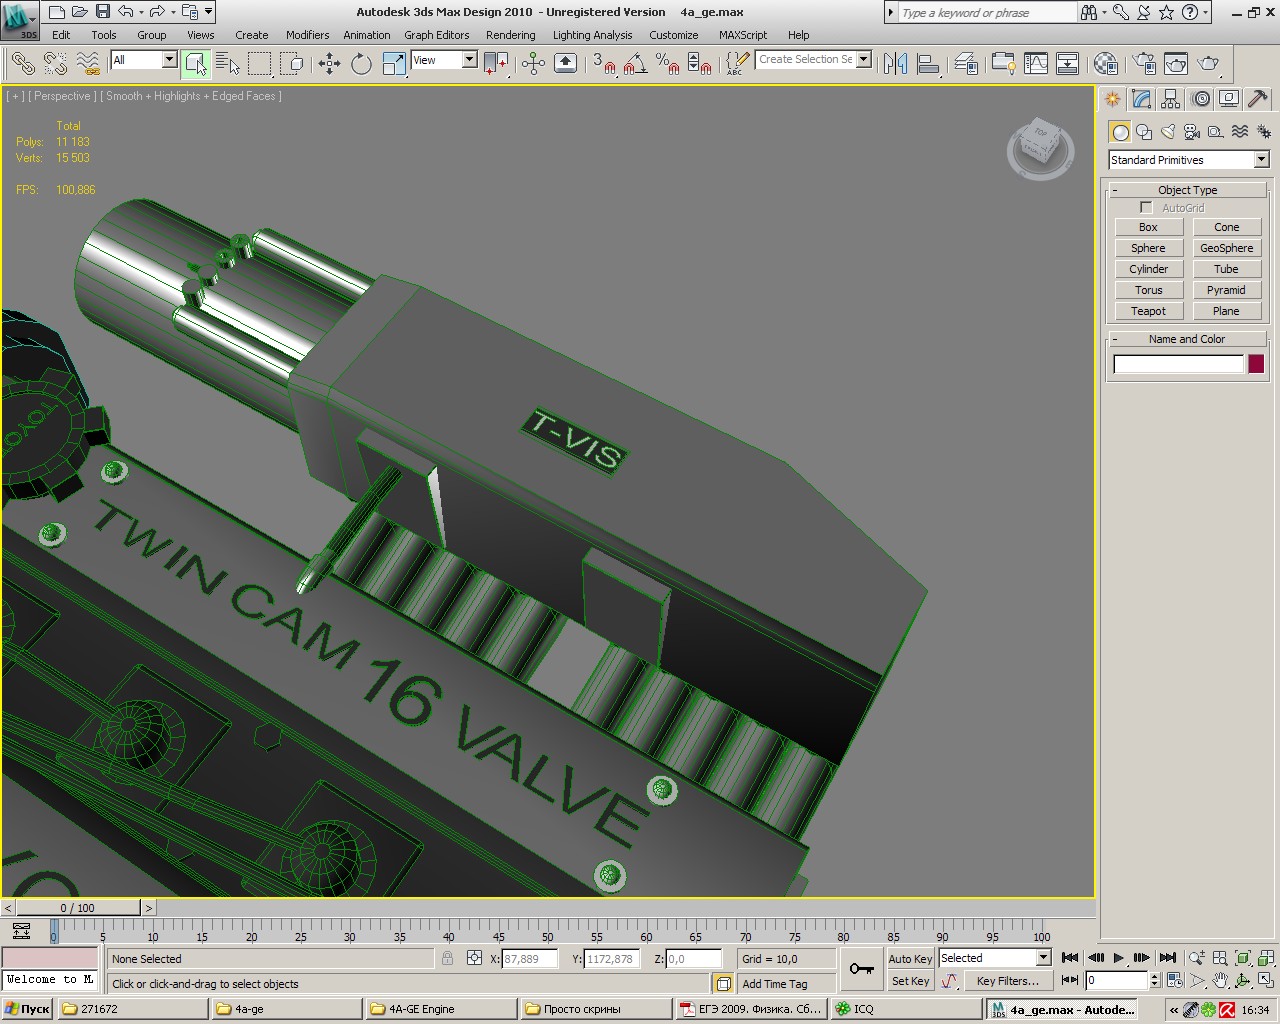Viewport: 1280px width, 1024px height.
Task: Toggle Angle Snap
Action: 635,64
